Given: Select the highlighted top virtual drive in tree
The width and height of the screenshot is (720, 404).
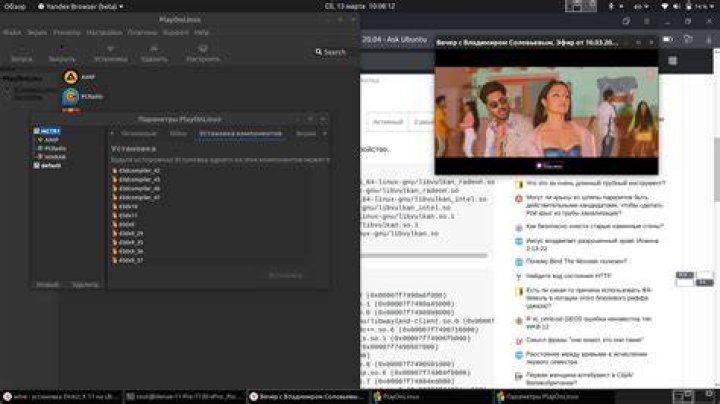Looking at the screenshot, I should click(47, 131).
